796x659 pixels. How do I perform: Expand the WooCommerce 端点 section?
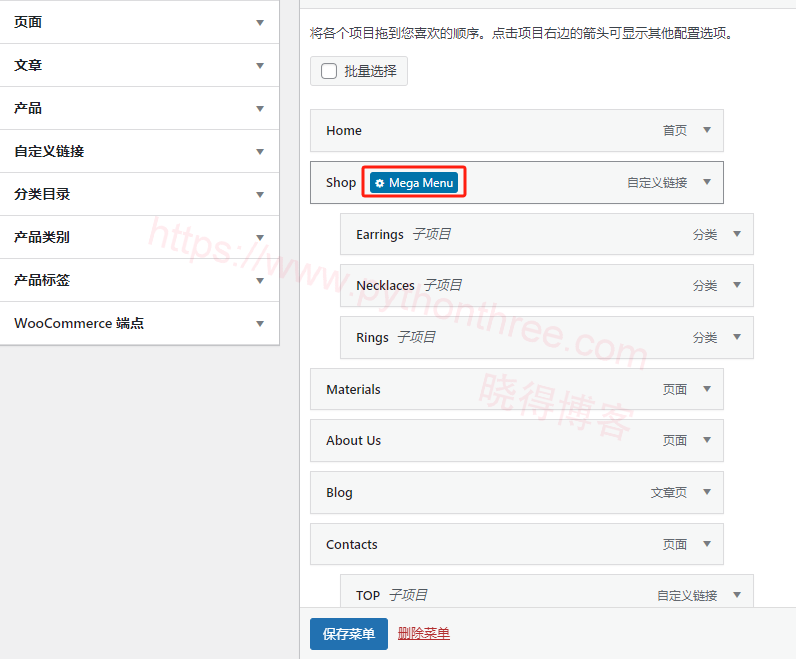260,323
